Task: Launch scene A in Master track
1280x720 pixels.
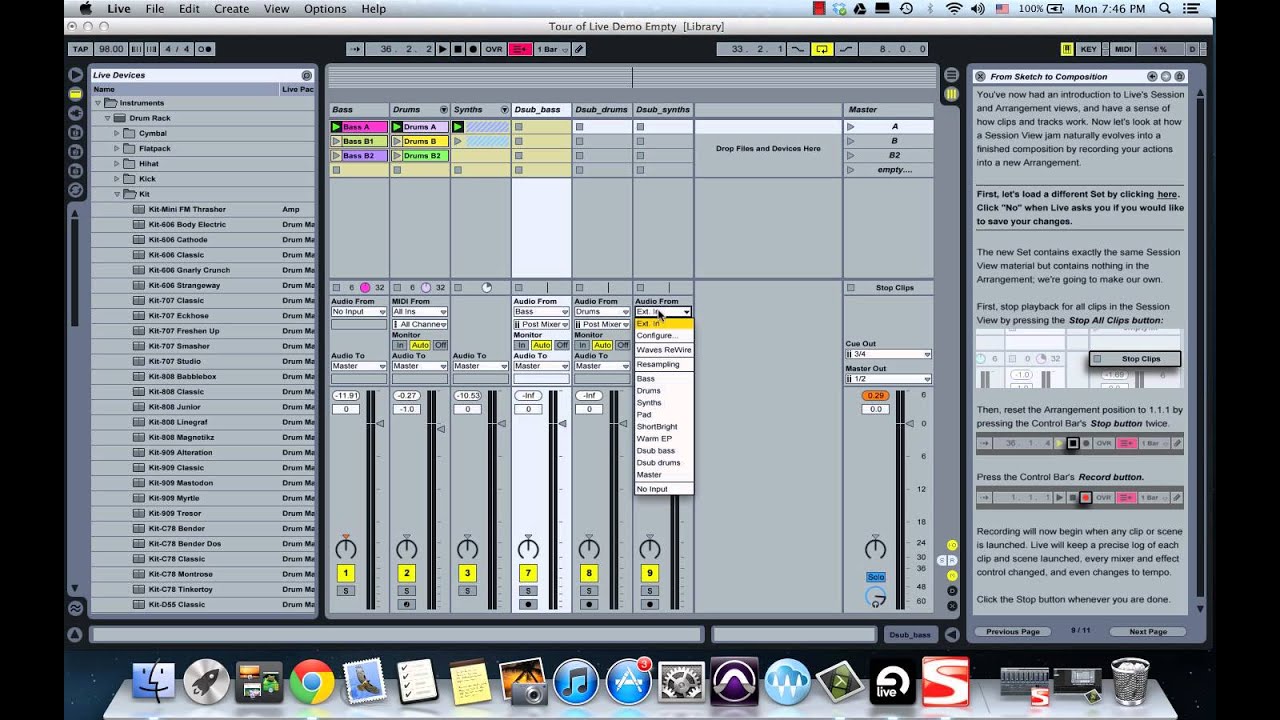Action: (851, 127)
